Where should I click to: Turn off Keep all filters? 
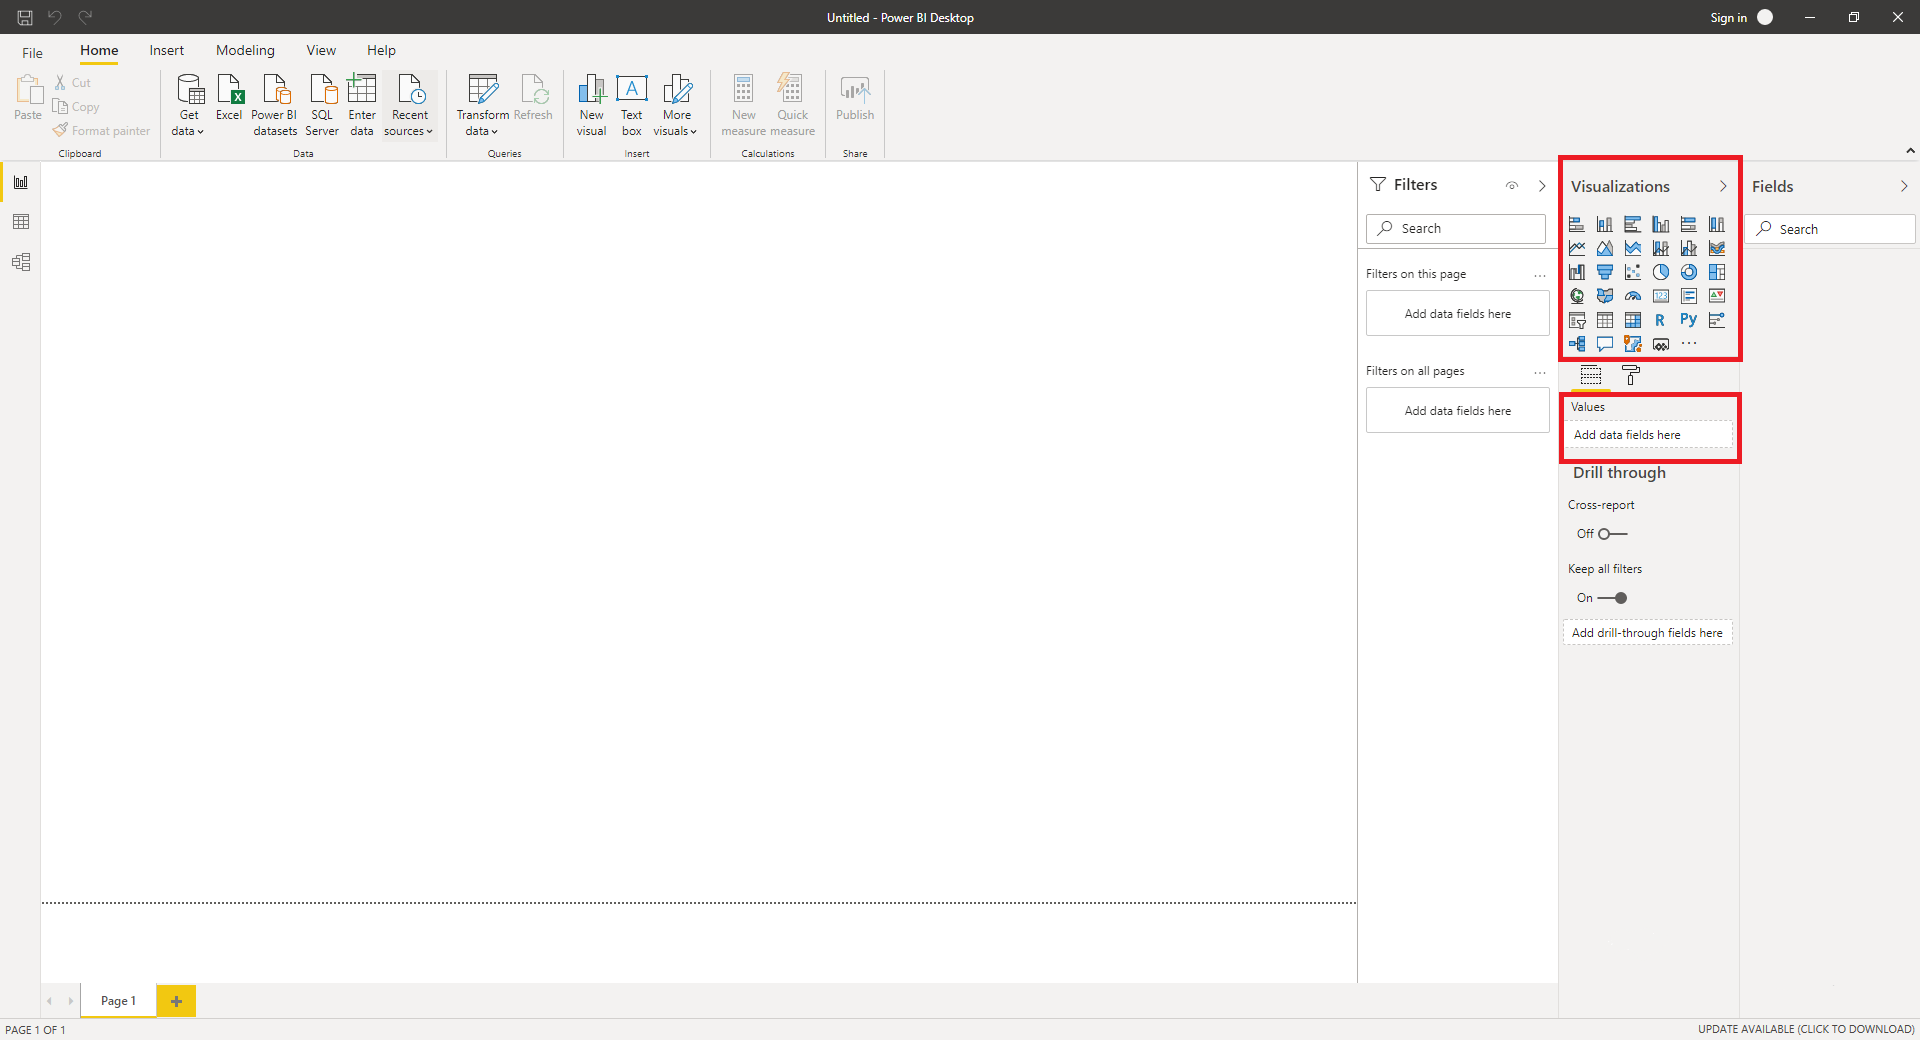point(1612,598)
